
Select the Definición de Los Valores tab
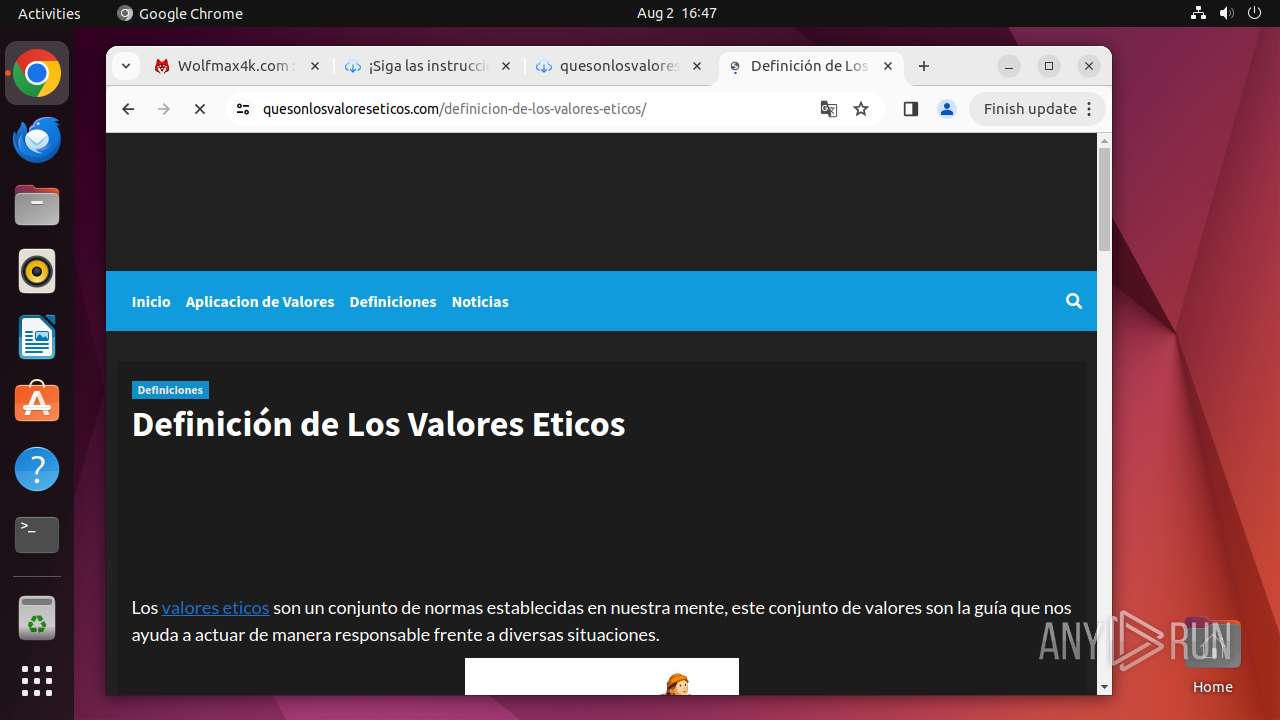810,66
